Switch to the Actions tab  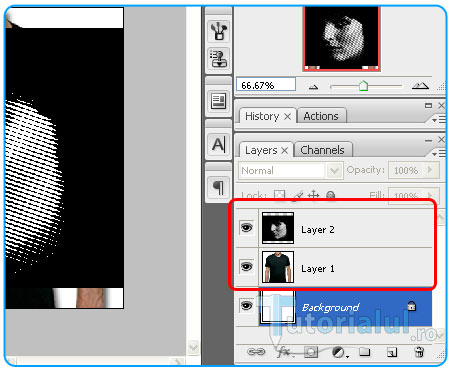[321, 116]
